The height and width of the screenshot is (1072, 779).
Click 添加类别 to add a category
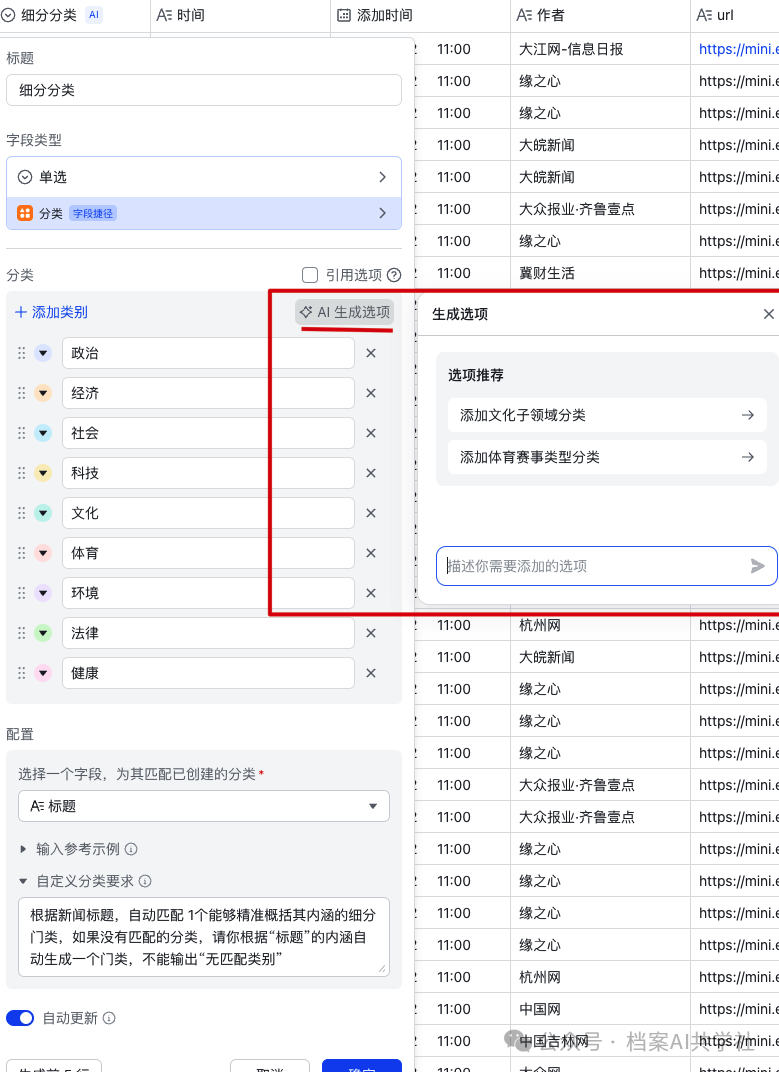coord(51,312)
